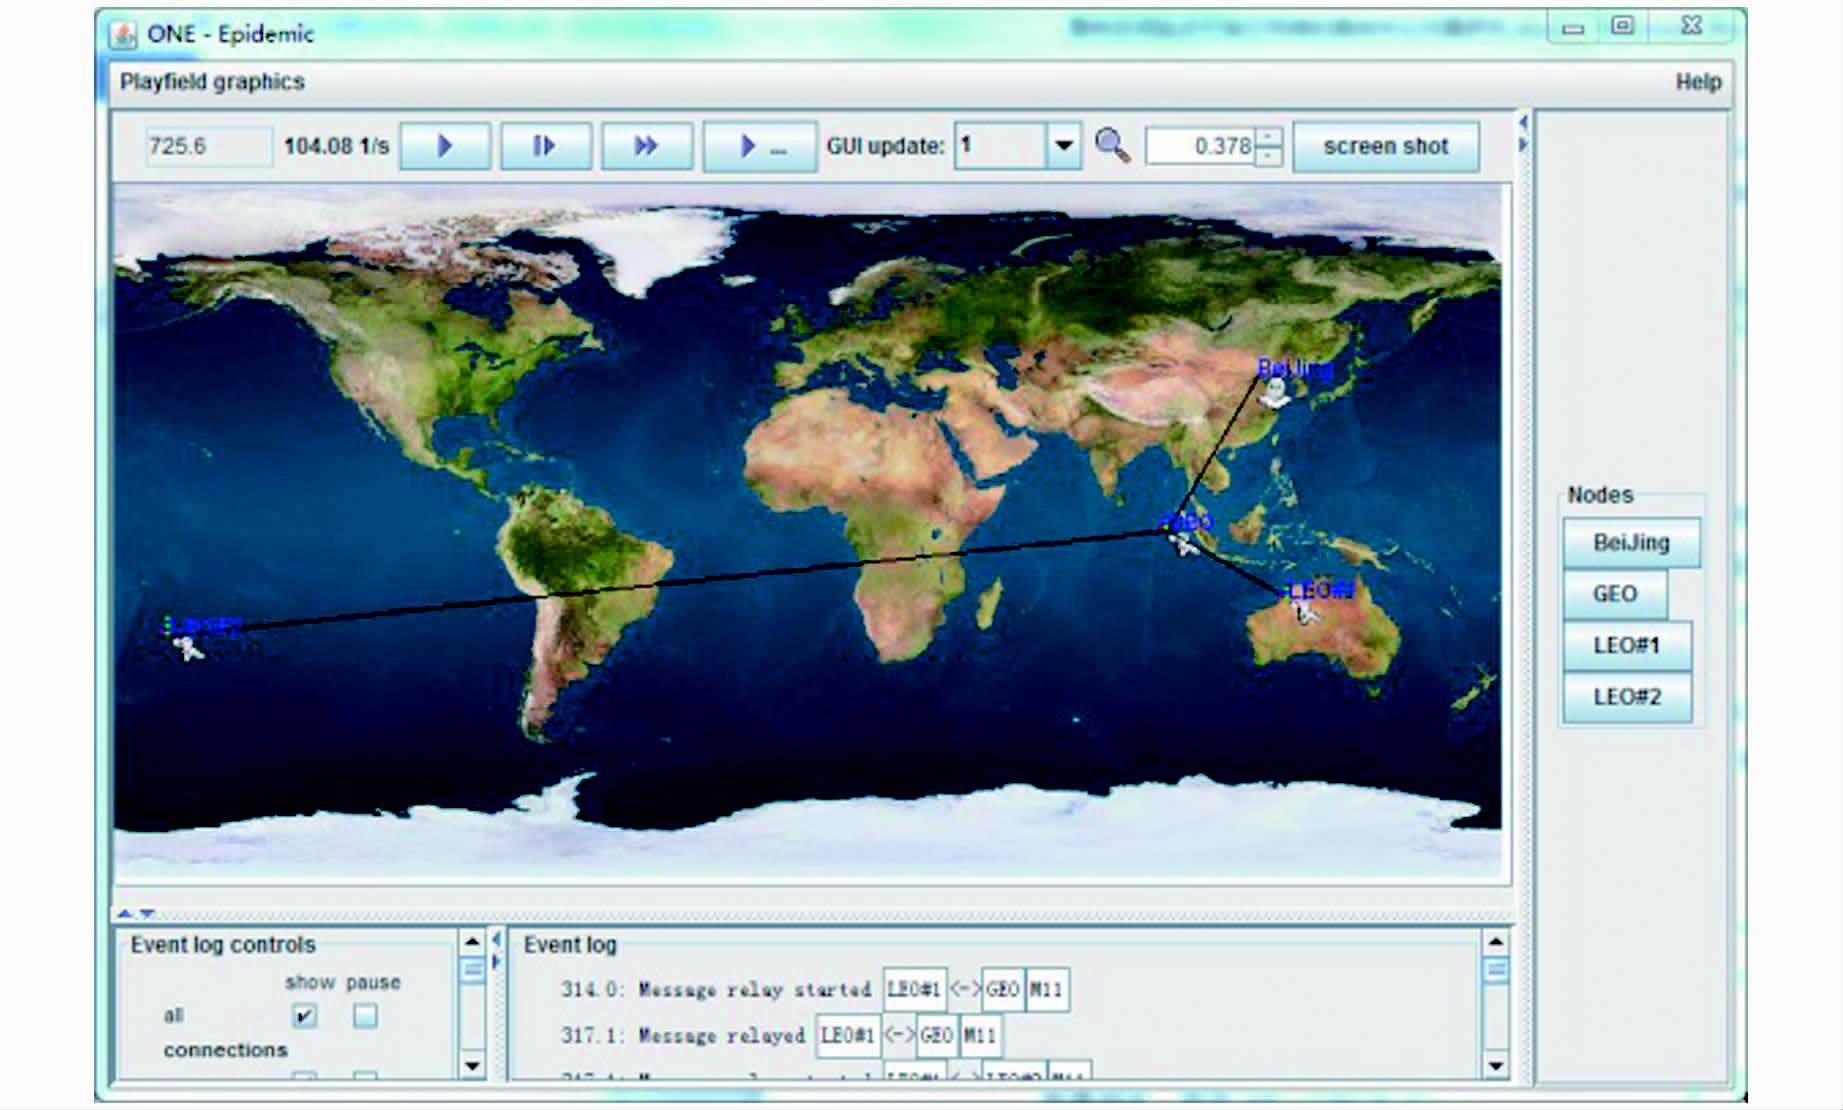Enable the pause all events checkbox

pyautogui.click(x=365, y=1016)
